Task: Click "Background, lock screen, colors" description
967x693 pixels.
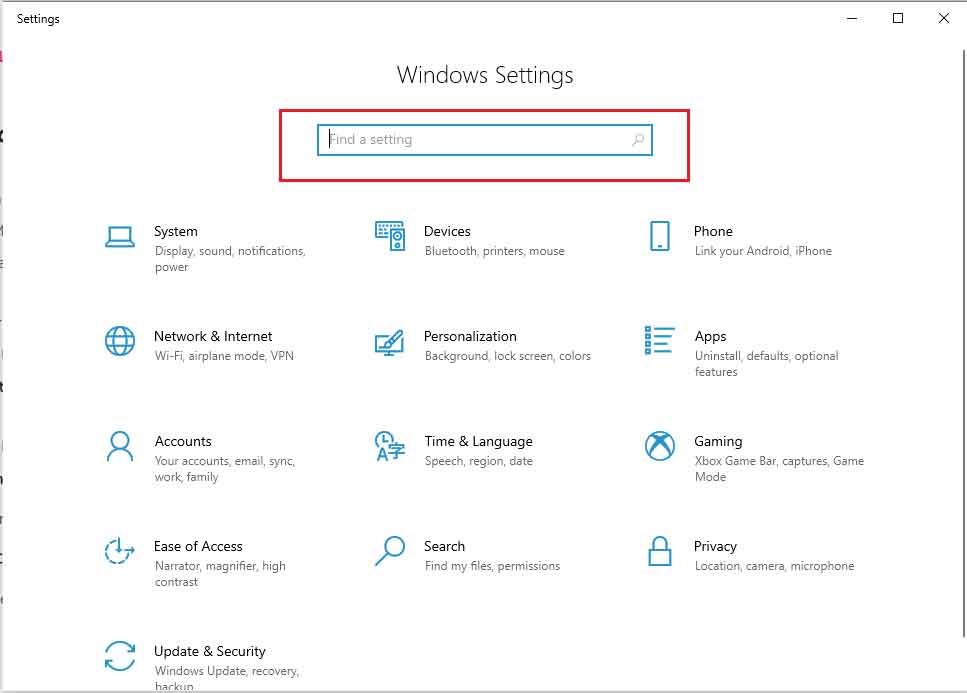Action: (x=508, y=356)
